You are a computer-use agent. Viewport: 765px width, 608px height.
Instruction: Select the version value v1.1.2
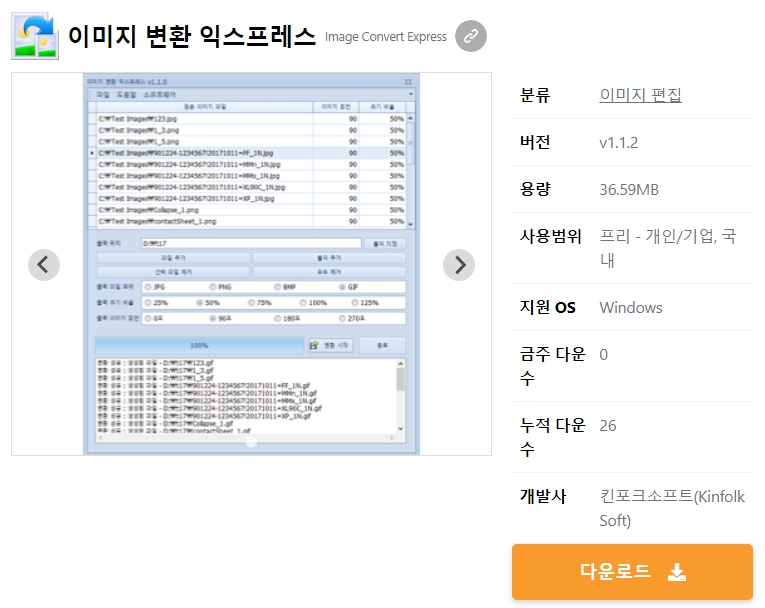point(618,142)
